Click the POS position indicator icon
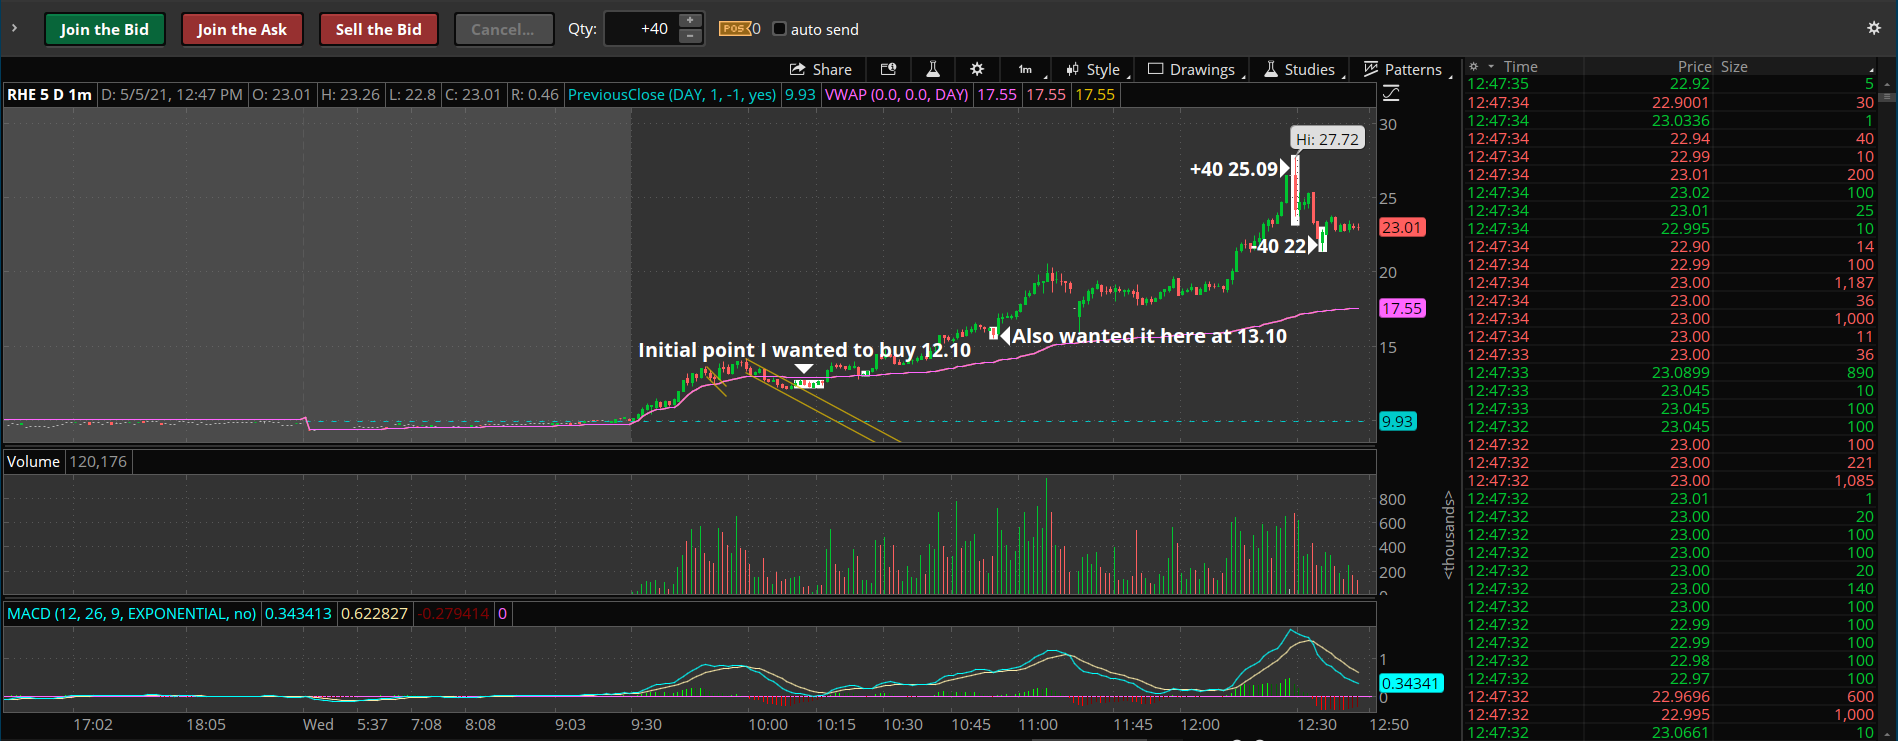 click(734, 29)
